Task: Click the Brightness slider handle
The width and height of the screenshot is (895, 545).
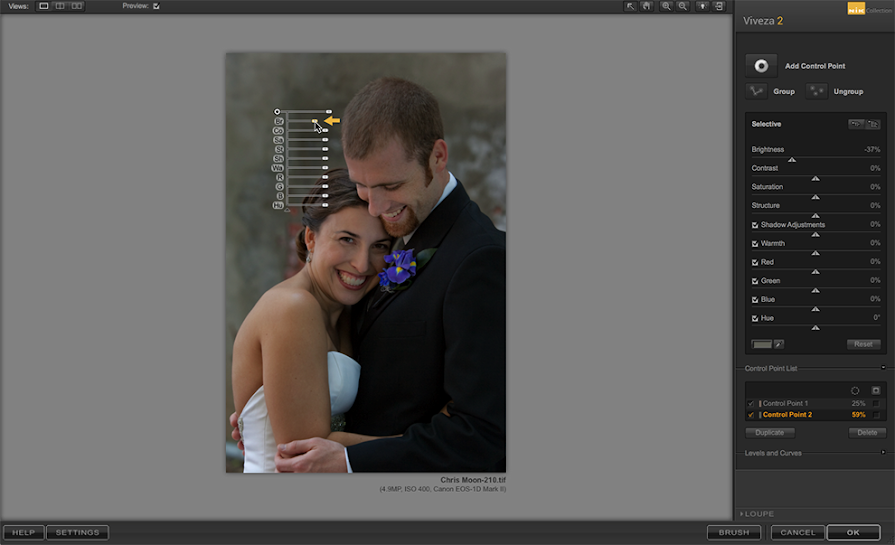Action: tap(792, 159)
